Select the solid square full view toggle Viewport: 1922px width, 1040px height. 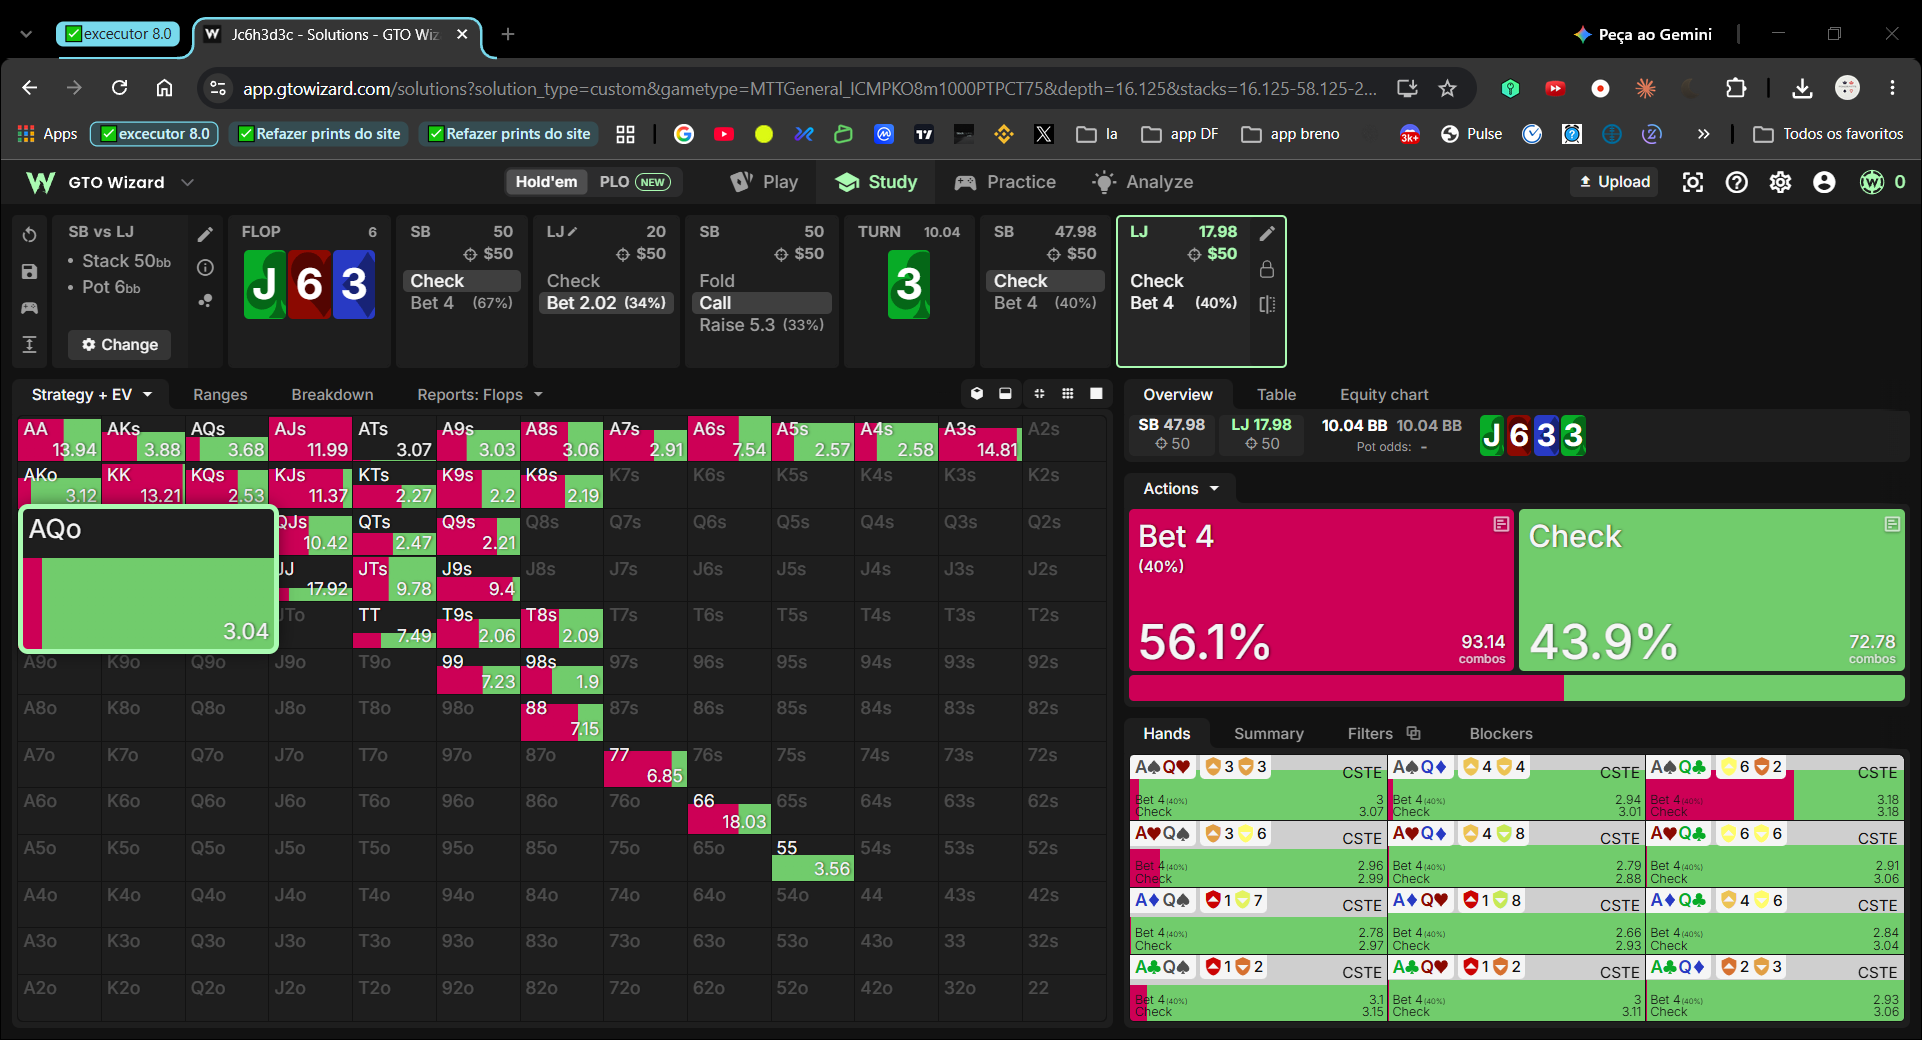tap(1096, 394)
